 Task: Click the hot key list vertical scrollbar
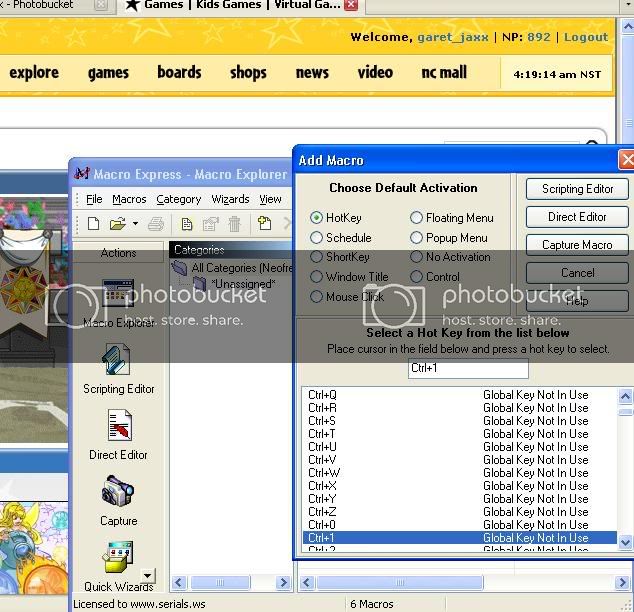coord(626,470)
